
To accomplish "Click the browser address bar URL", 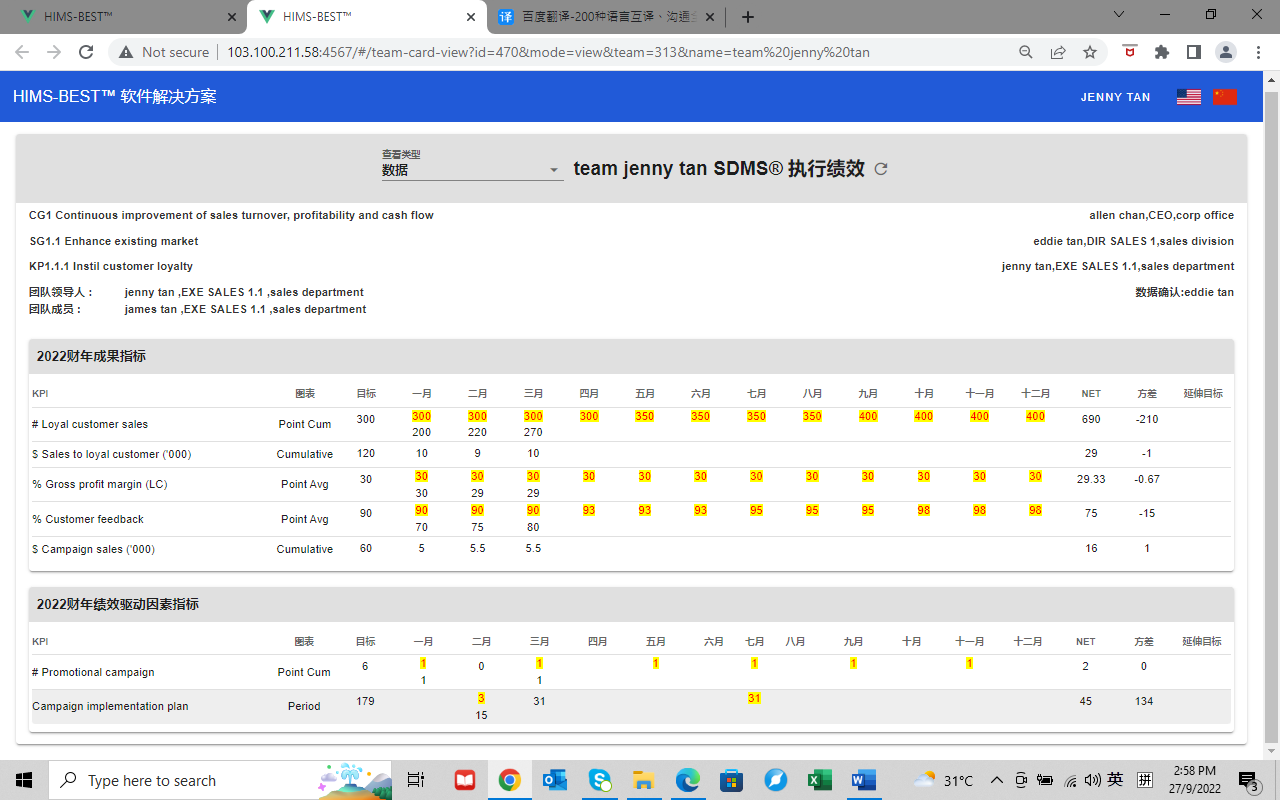I will pyautogui.click(x=548, y=52).
